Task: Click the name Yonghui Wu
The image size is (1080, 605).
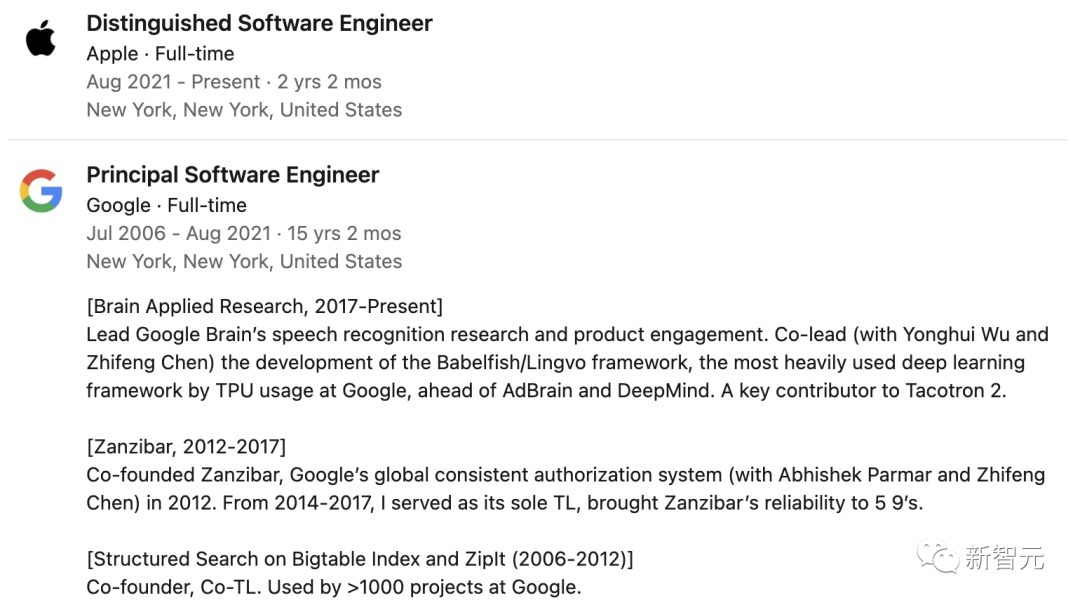Action: [956, 335]
